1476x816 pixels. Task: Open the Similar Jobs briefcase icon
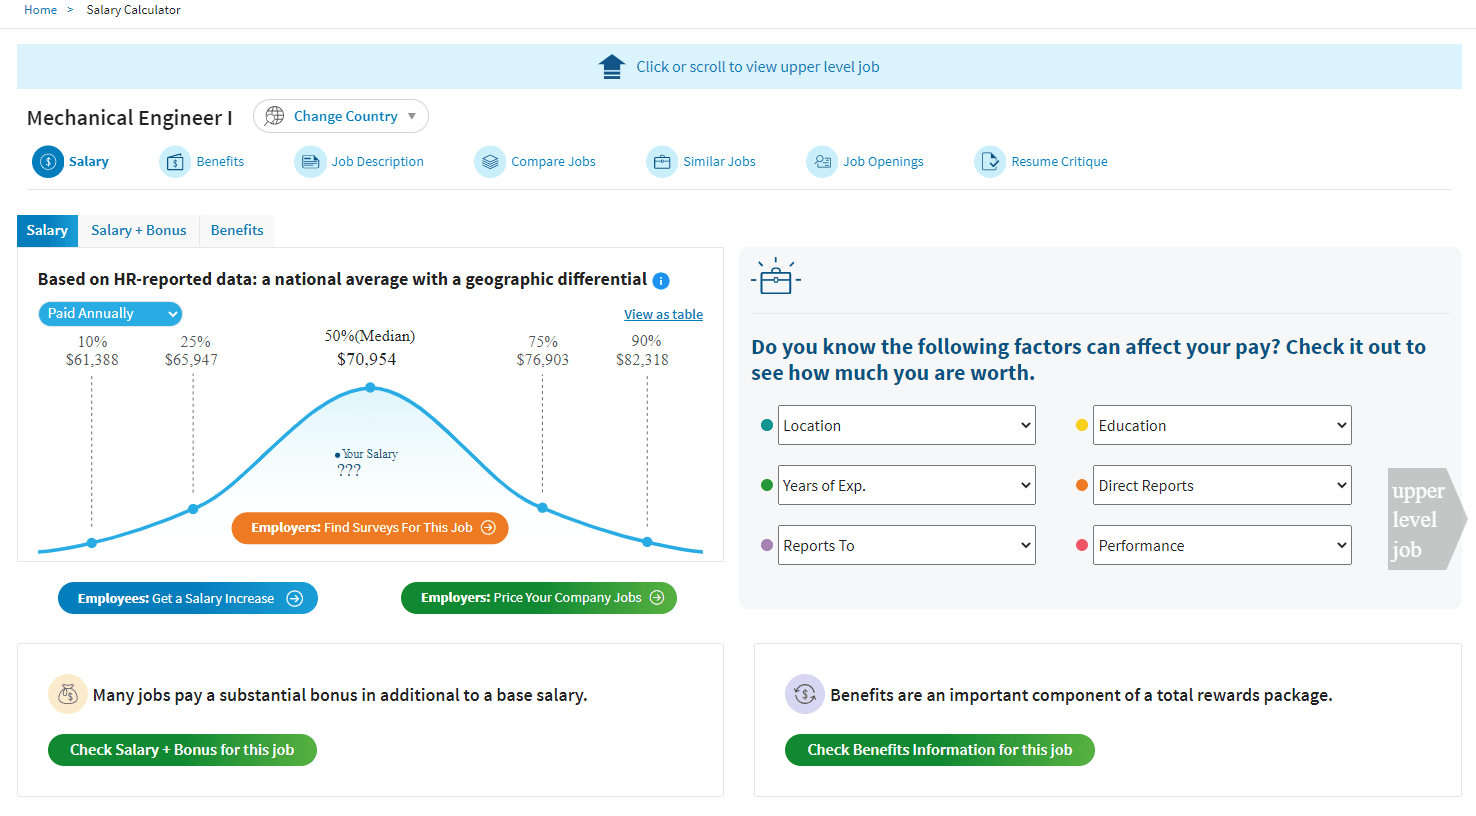click(662, 162)
